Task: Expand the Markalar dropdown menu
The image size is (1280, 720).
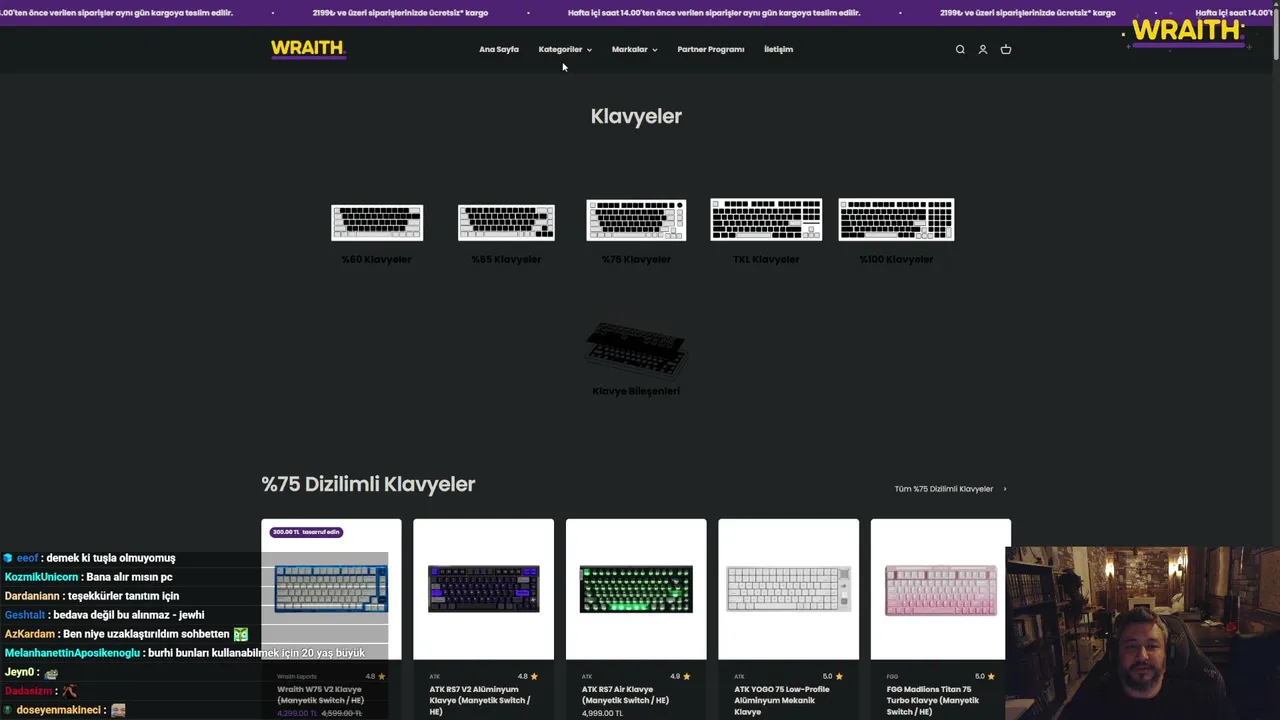Action: (x=634, y=49)
